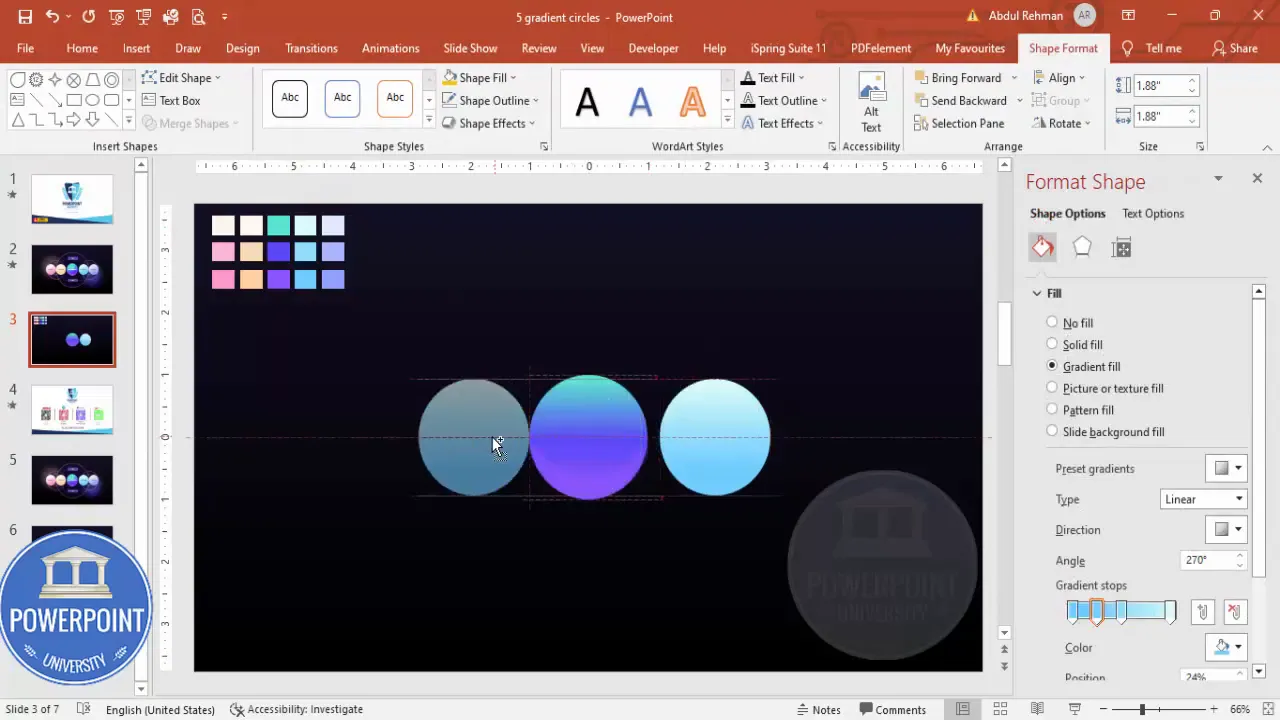Open Bring Forward command

pyautogui.click(x=957, y=77)
